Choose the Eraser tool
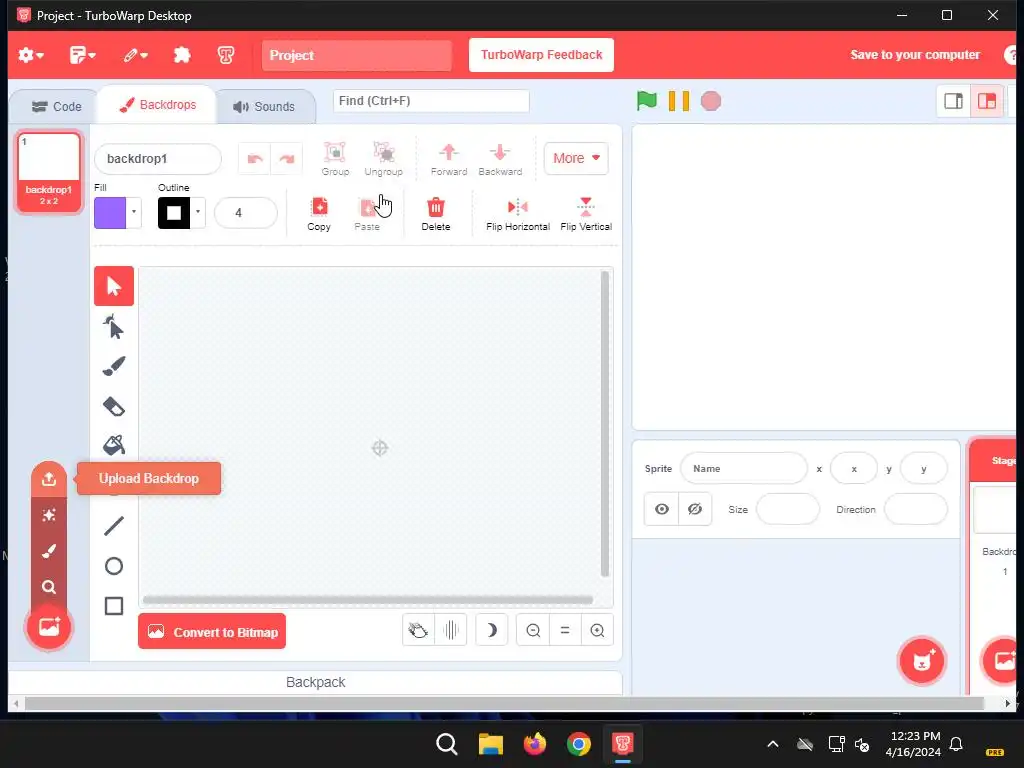Viewport: 1024px width, 768px height. 114,406
